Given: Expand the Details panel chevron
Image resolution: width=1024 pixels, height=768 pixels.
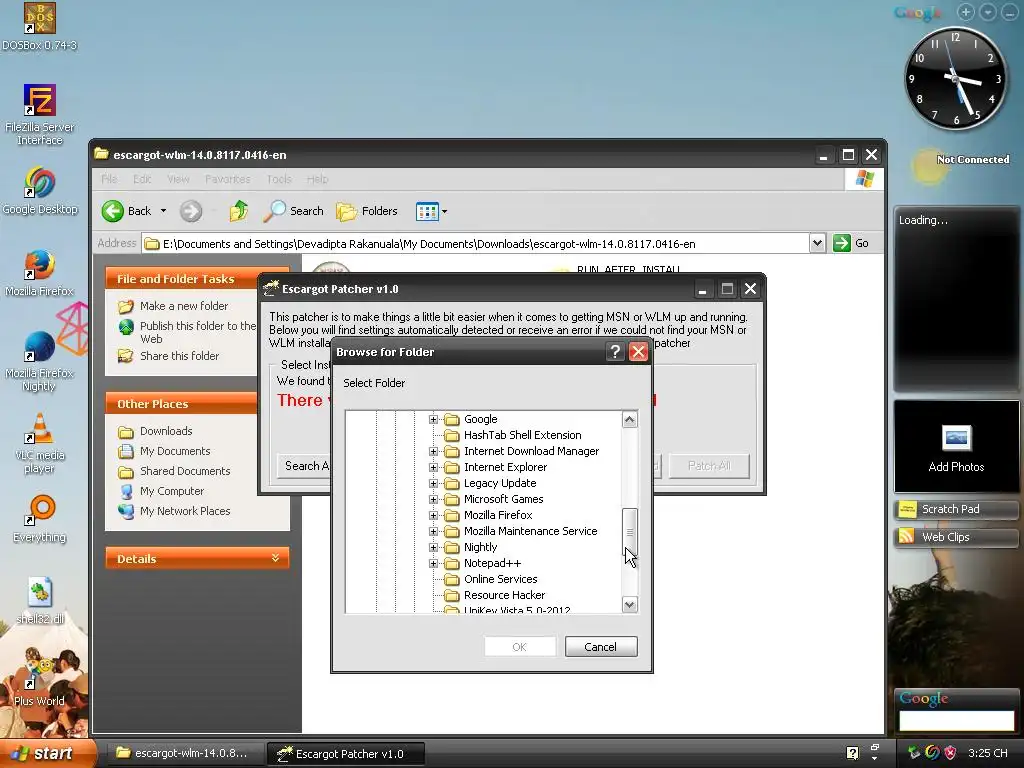Looking at the screenshot, I should [x=275, y=558].
